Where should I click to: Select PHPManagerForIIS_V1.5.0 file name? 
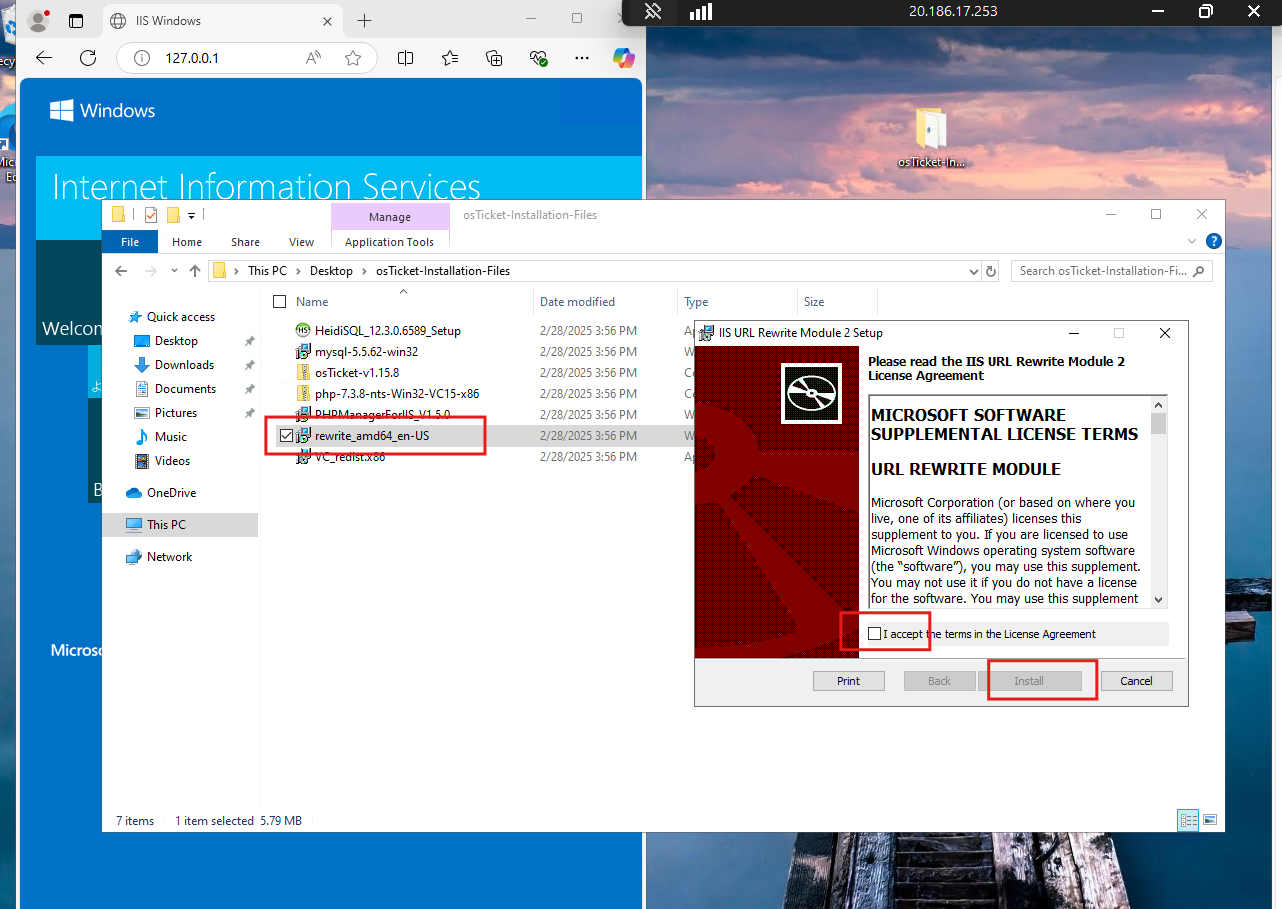(x=383, y=414)
